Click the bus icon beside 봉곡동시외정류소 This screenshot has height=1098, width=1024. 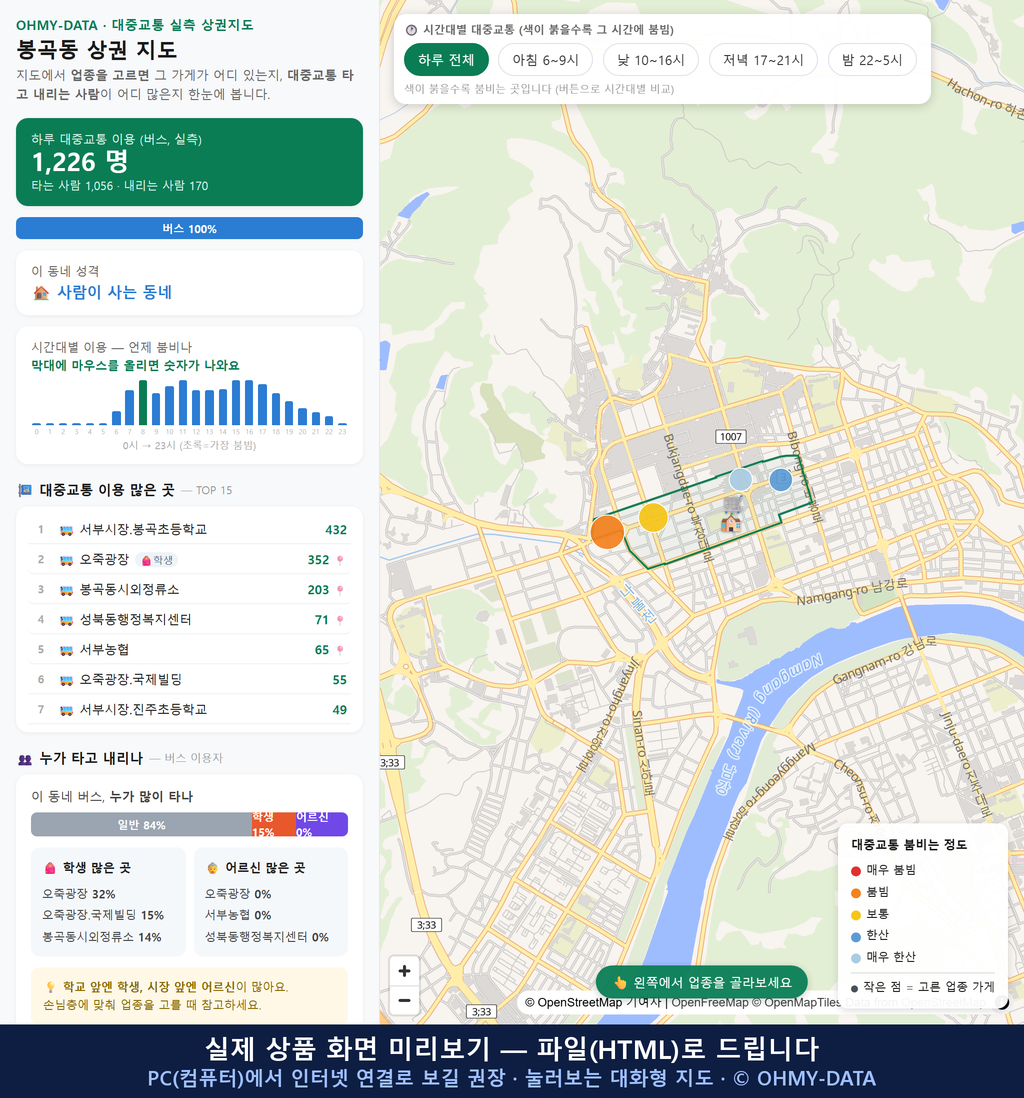tap(66, 590)
